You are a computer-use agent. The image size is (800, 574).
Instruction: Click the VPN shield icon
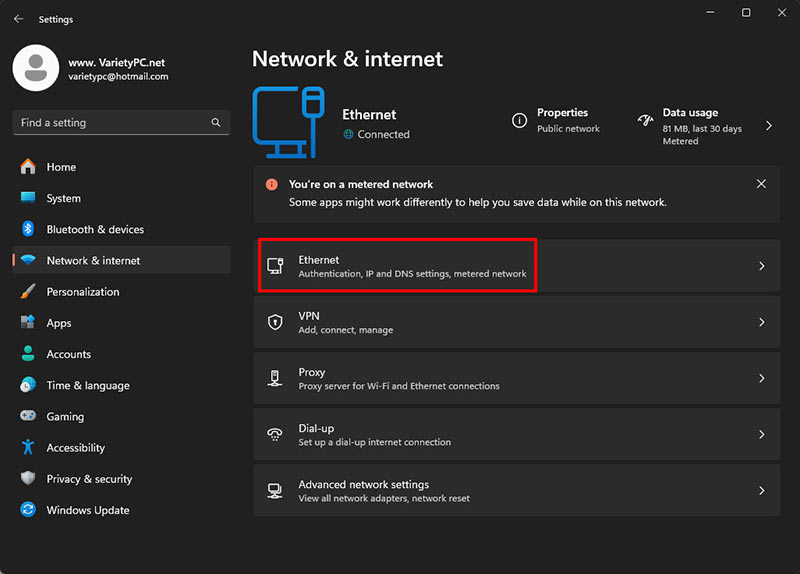(x=275, y=322)
